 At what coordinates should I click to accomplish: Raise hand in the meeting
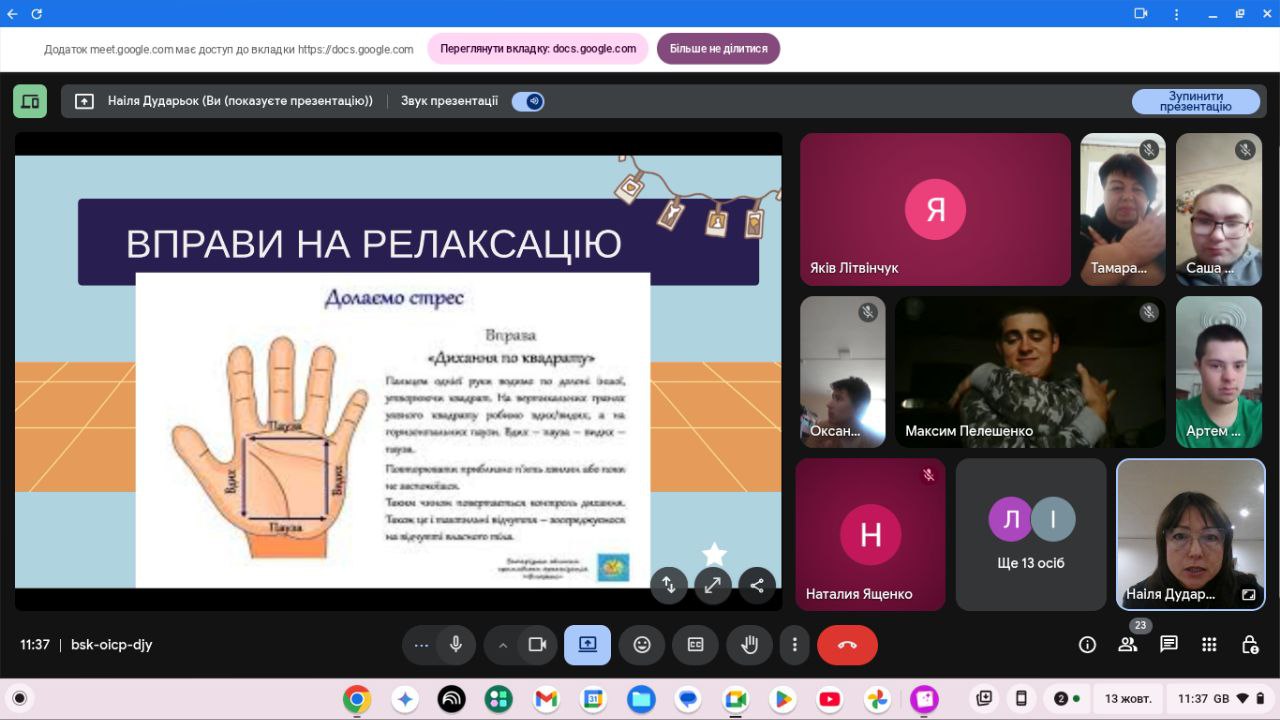pyautogui.click(x=749, y=645)
